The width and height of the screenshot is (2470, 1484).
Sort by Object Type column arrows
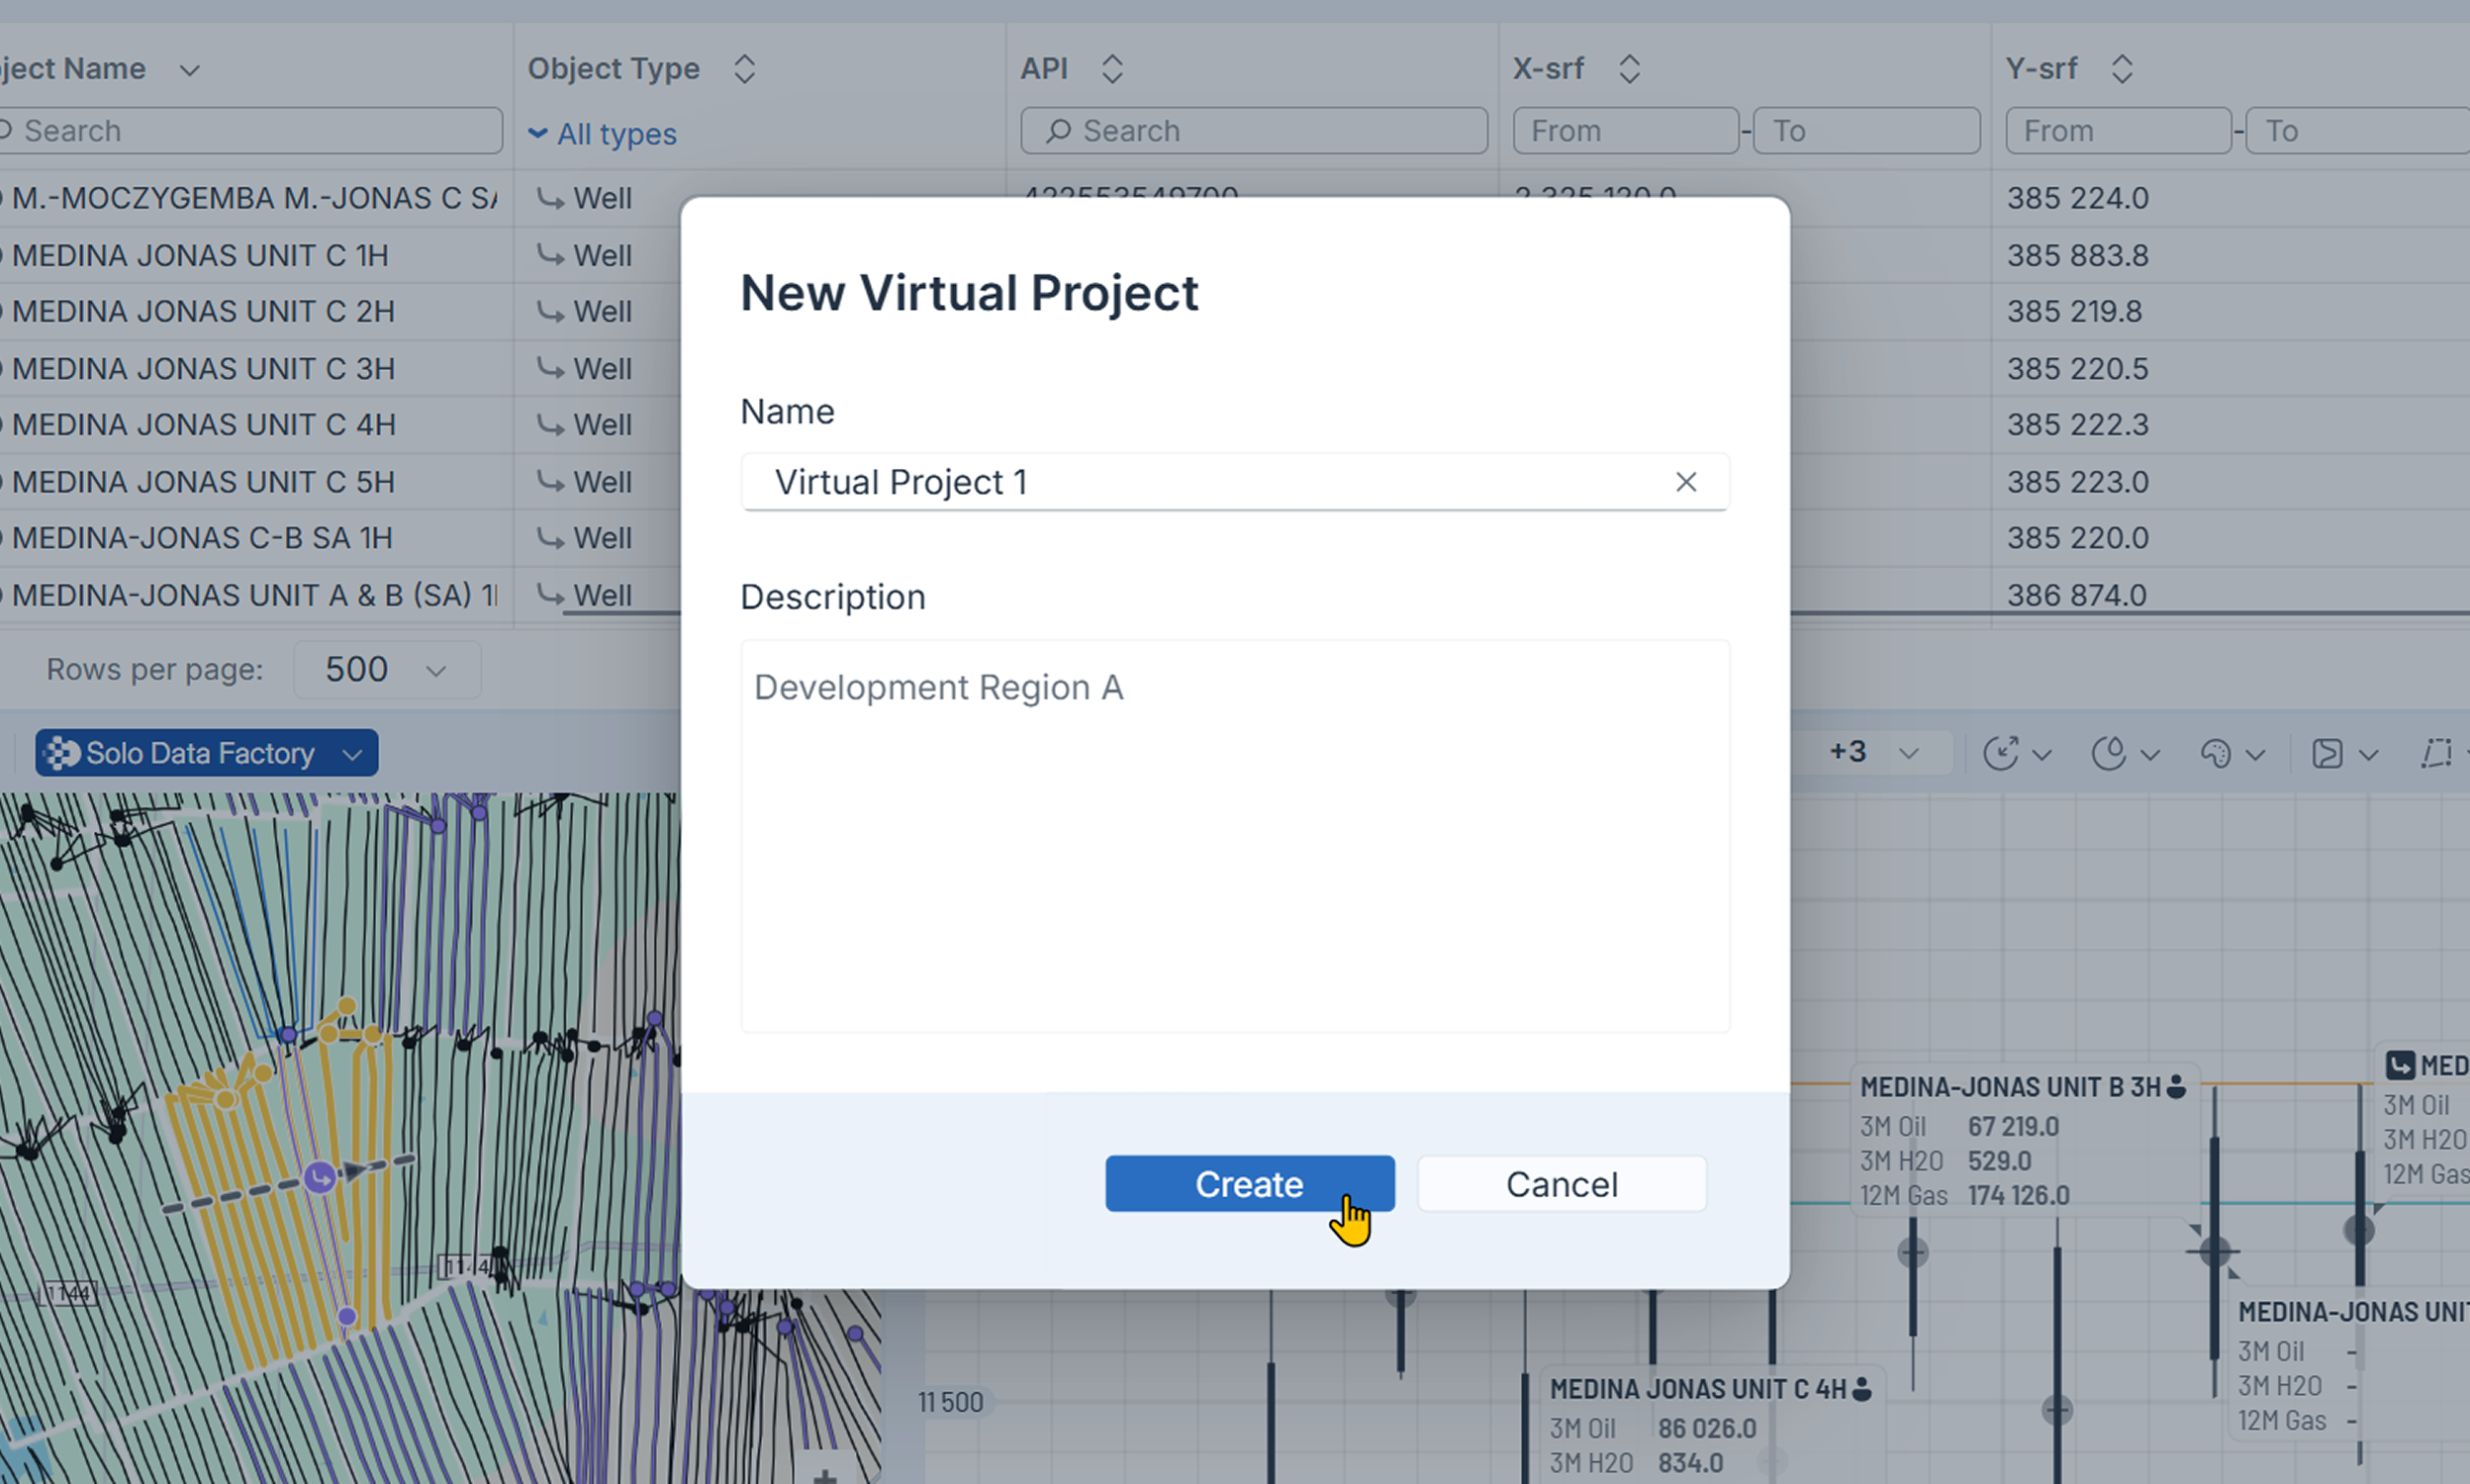pos(744,69)
